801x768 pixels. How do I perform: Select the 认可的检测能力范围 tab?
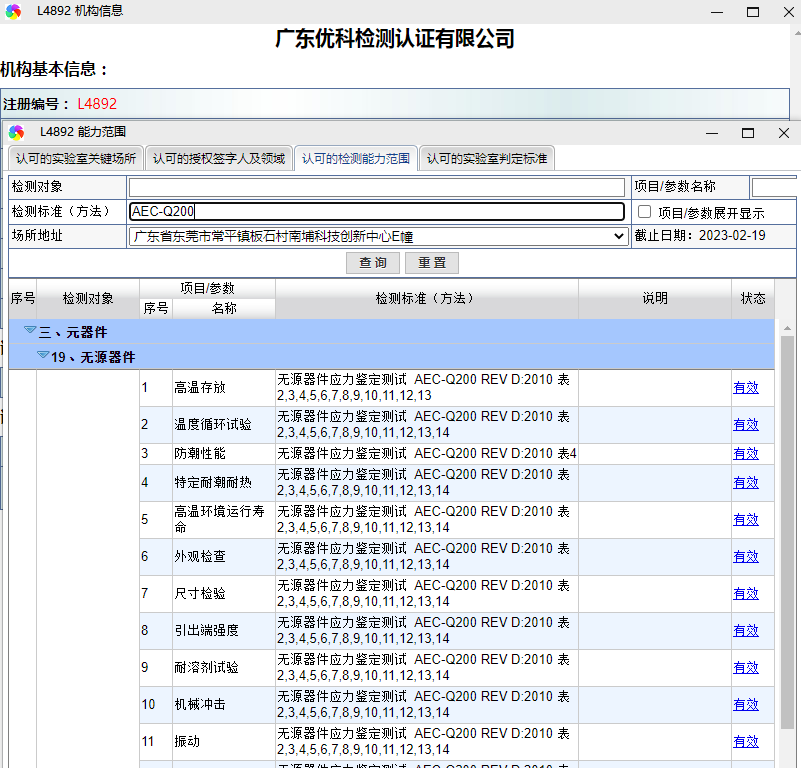click(356, 157)
